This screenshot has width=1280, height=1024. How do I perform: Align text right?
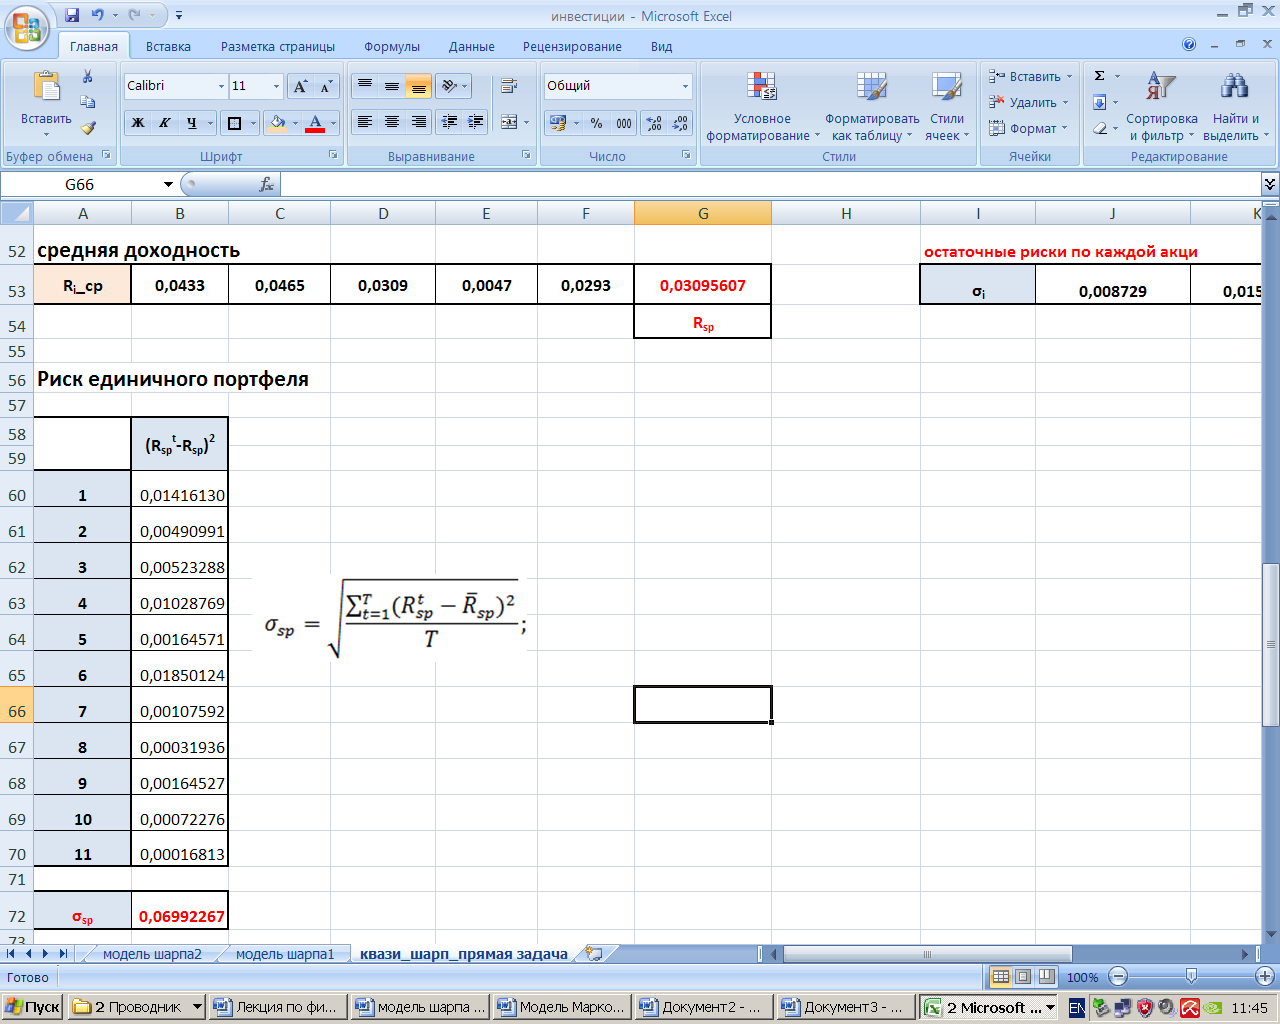pos(419,122)
